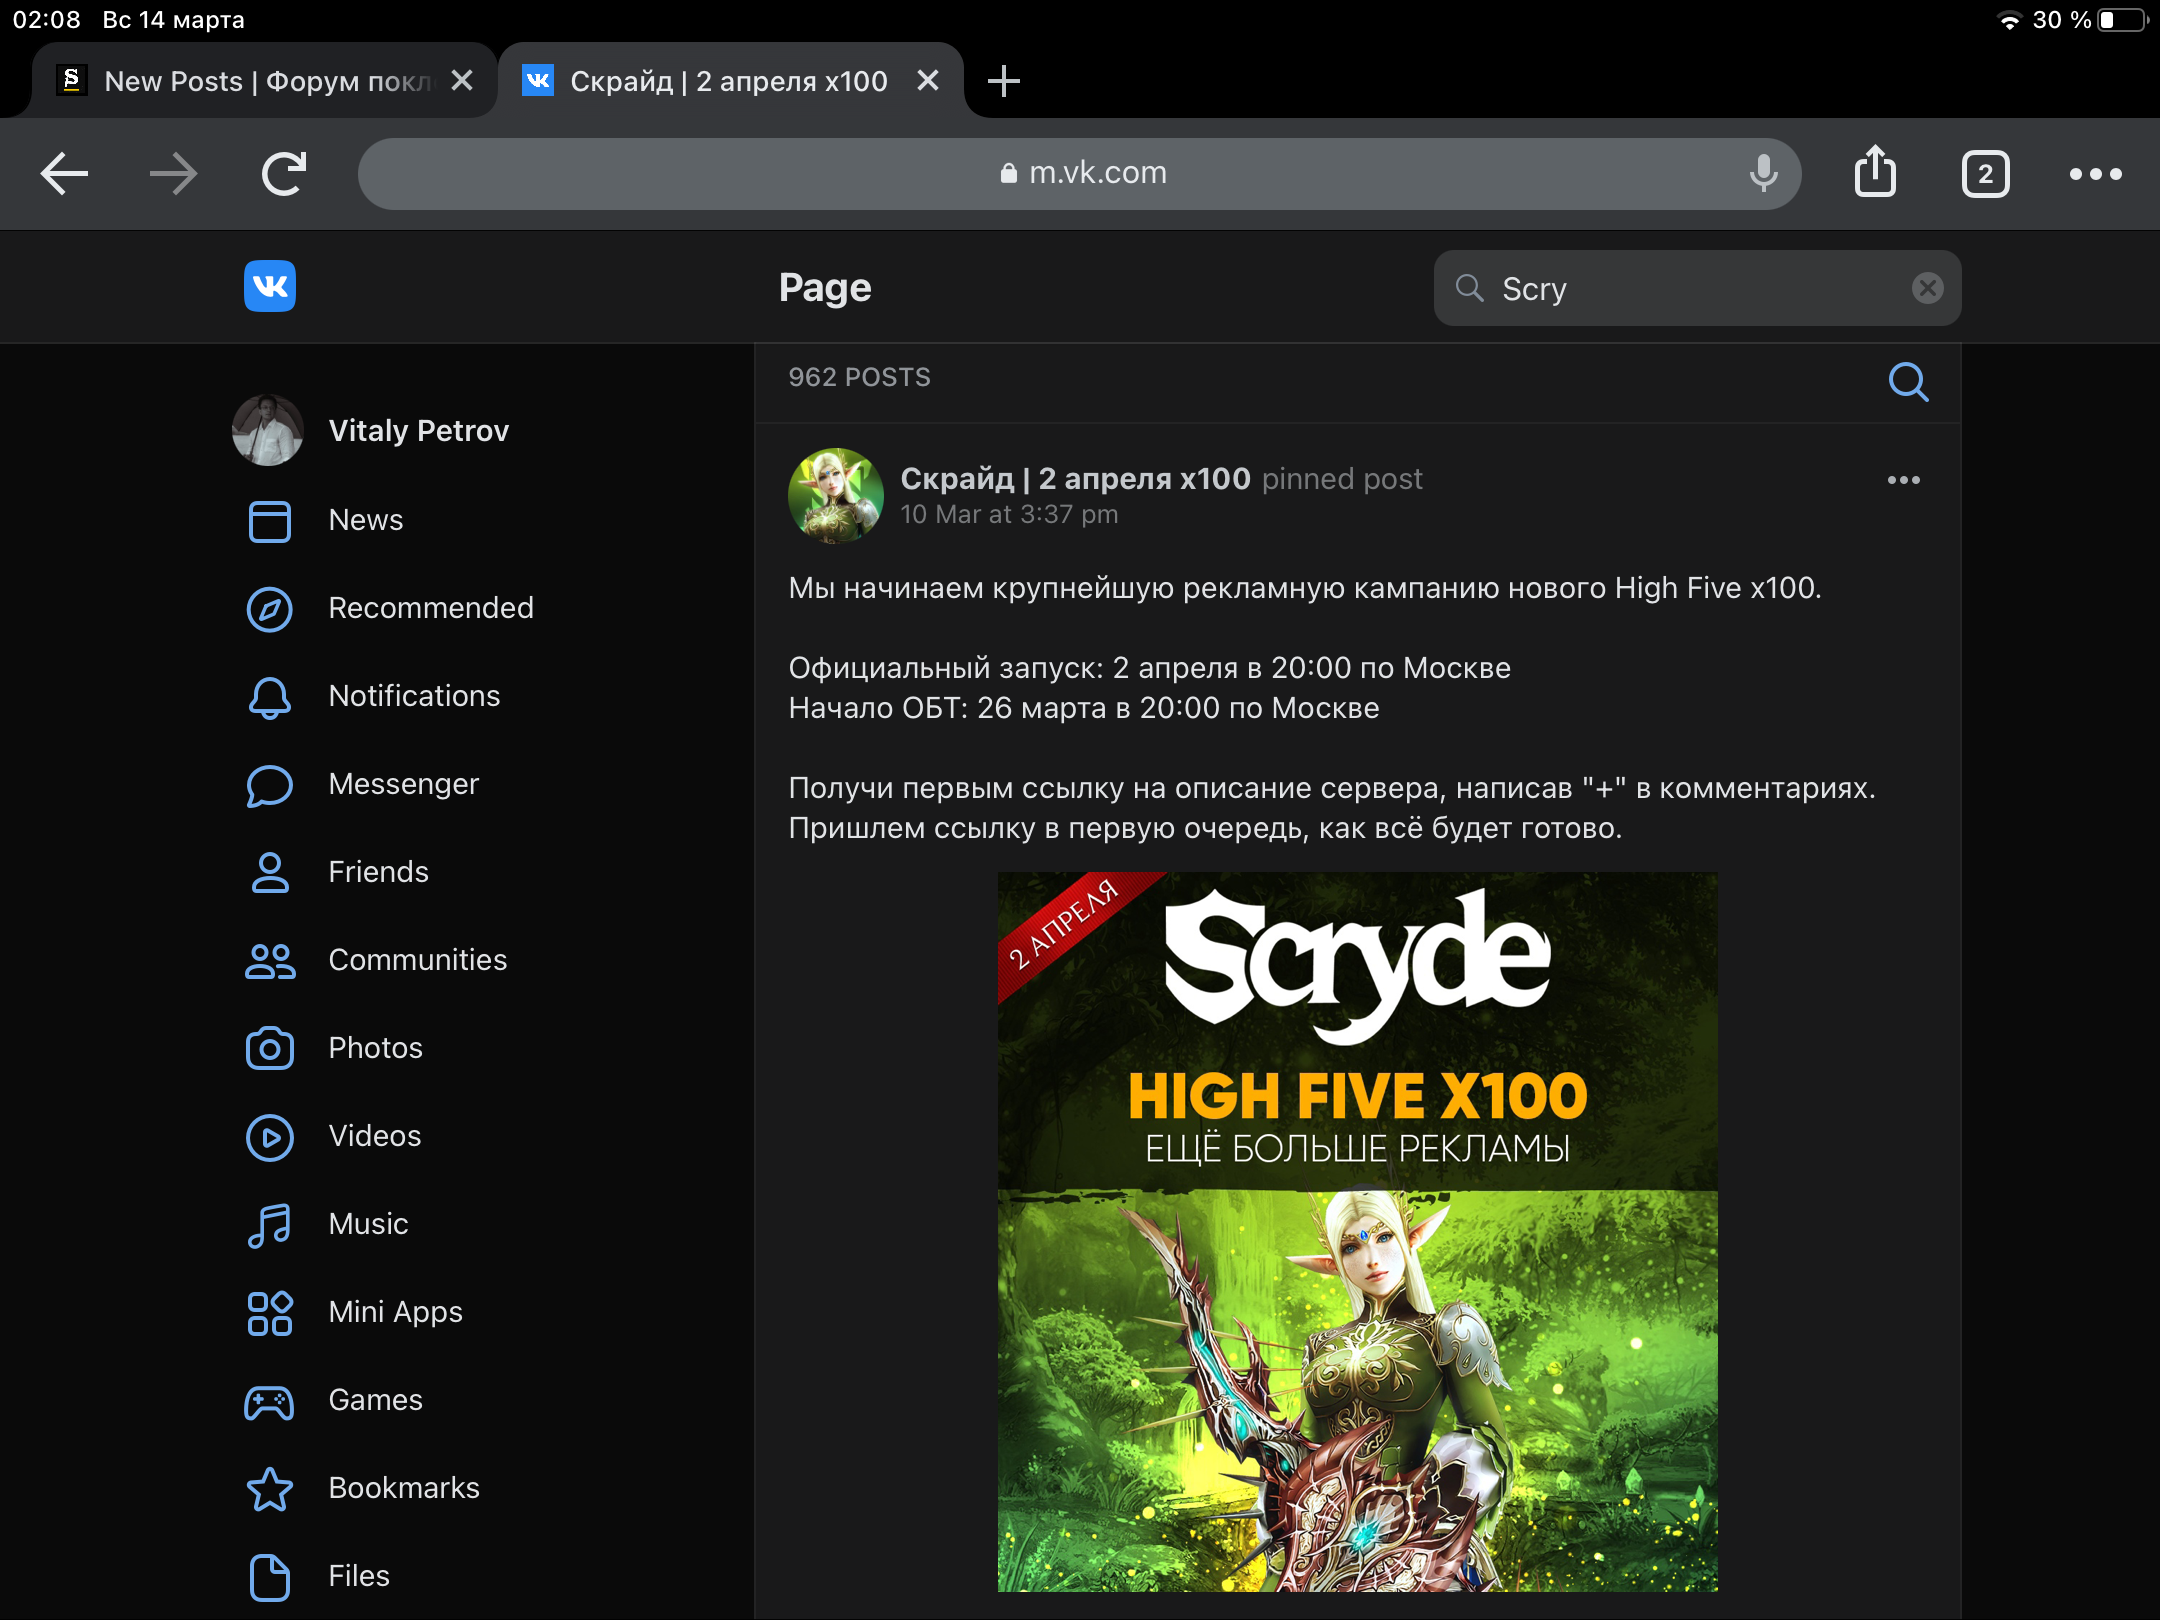The height and width of the screenshot is (1620, 2160).
Task: Switch to the New Posts forum tab
Action: pyautogui.click(x=250, y=81)
